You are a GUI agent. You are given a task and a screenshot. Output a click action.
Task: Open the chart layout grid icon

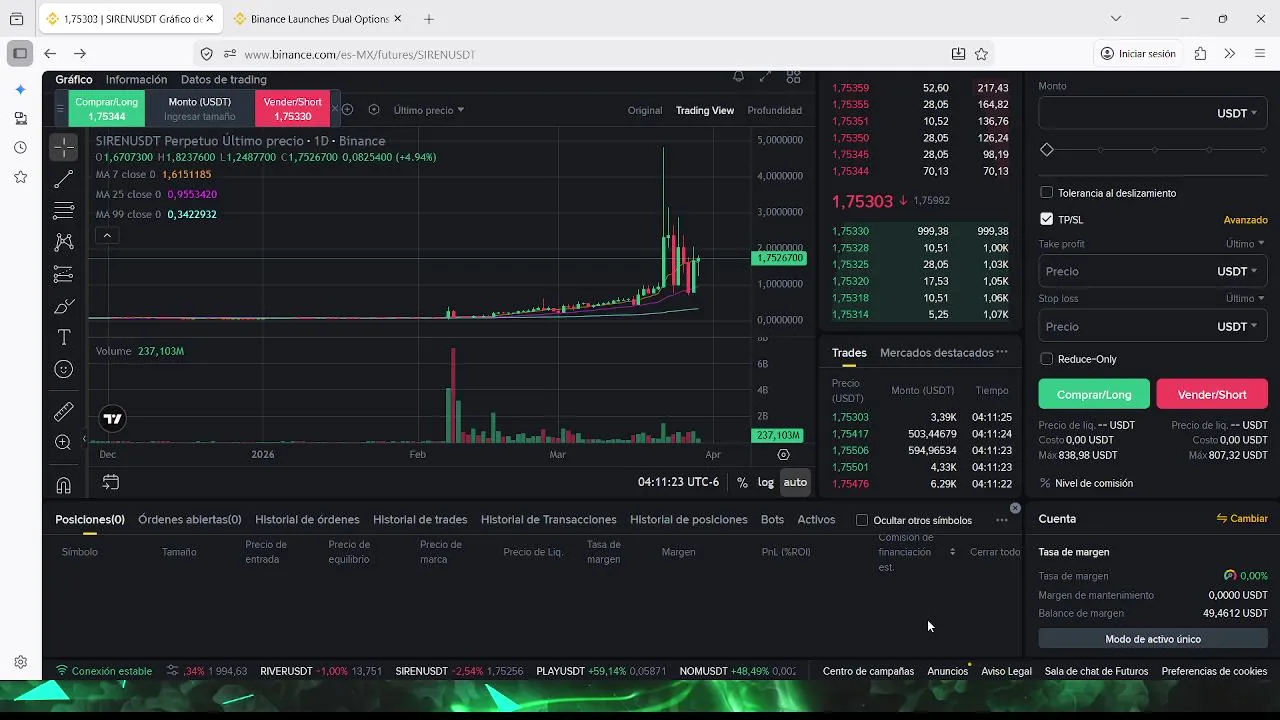[x=793, y=76]
